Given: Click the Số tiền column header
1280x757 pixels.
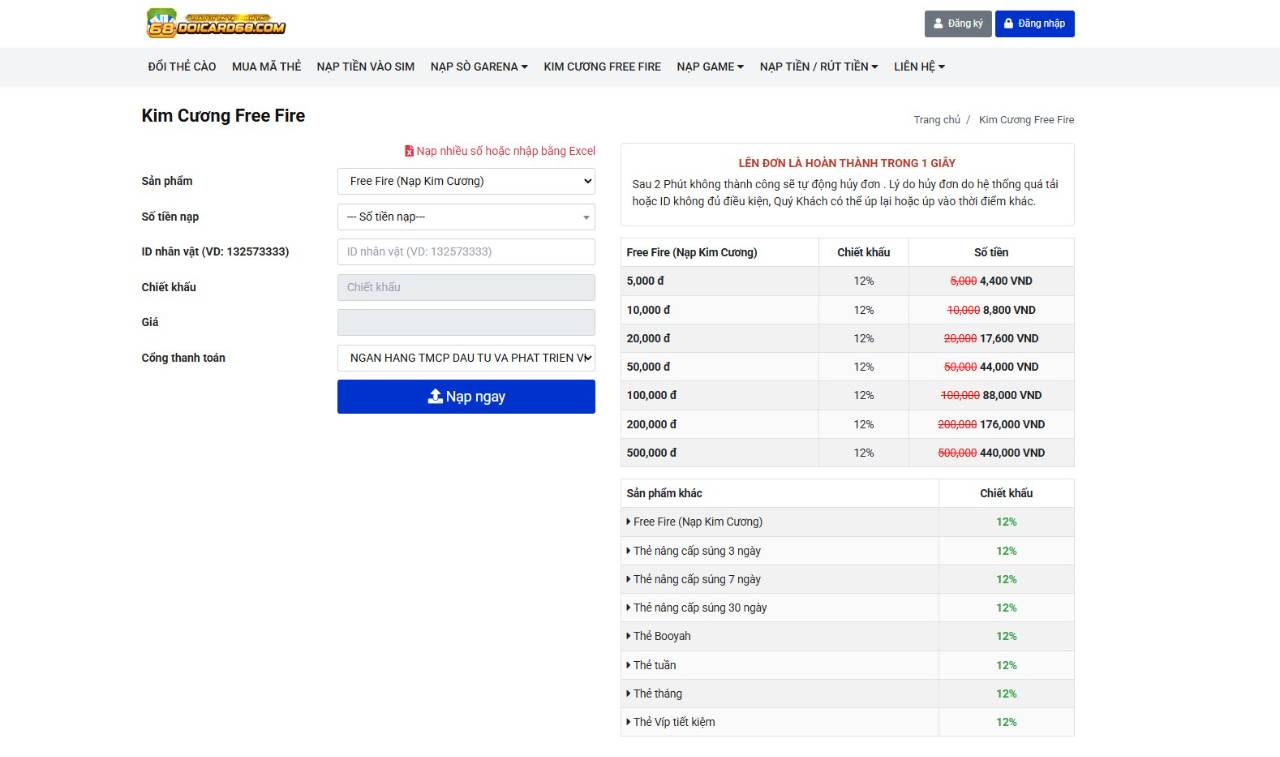Looking at the screenshot, I should coord(991,253).
